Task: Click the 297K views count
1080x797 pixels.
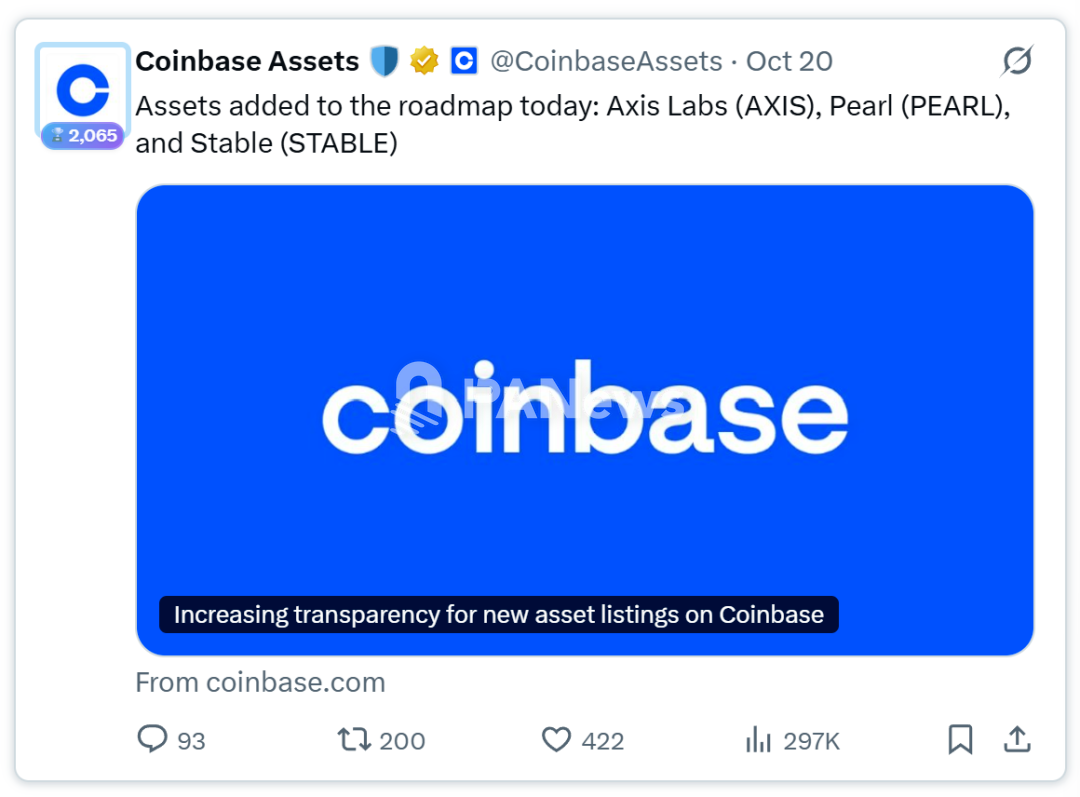Action: click(x=811, y=741)
